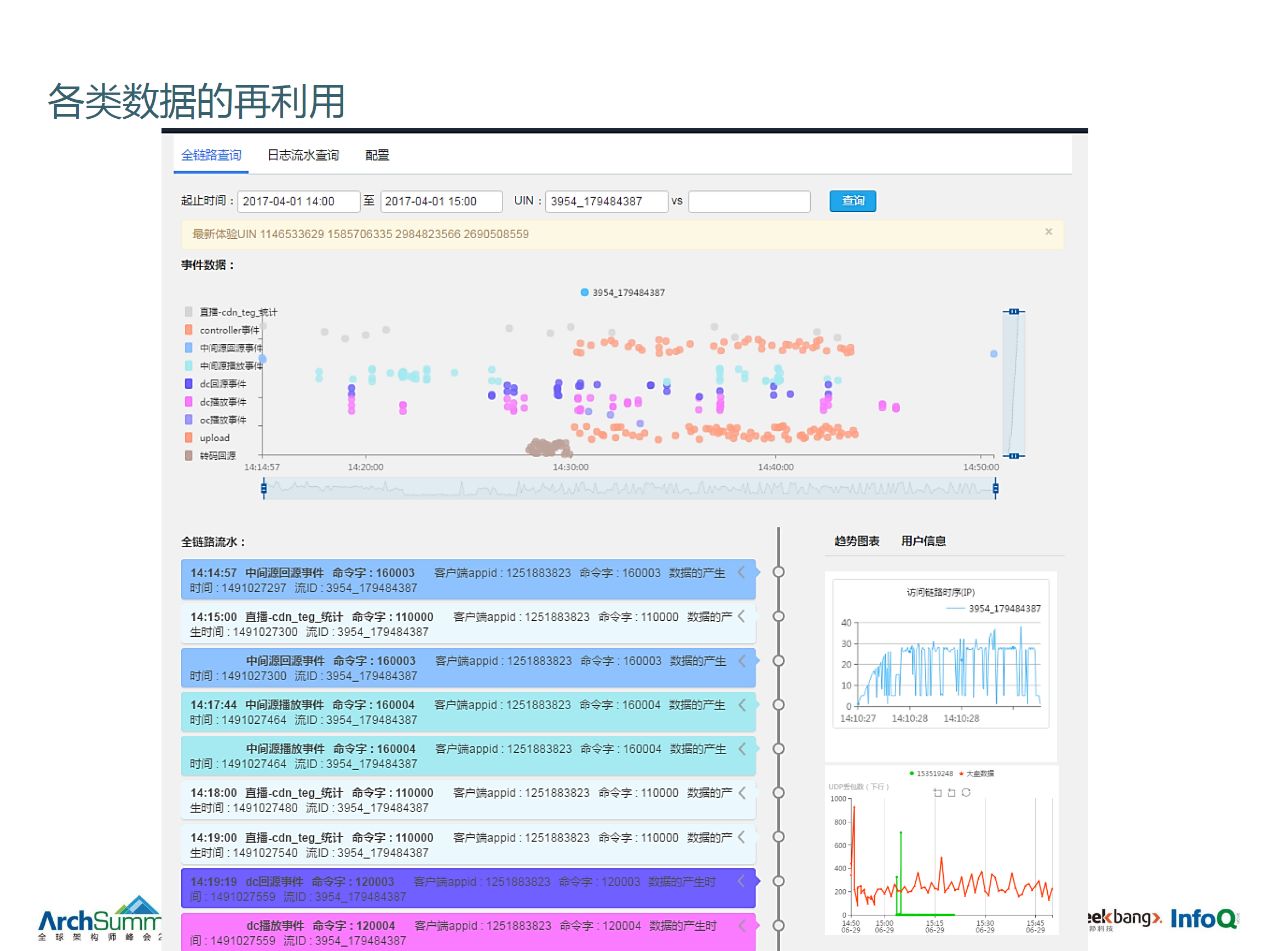Hide the upload legend series
The image size is (1270, 951).
point(207,438)
